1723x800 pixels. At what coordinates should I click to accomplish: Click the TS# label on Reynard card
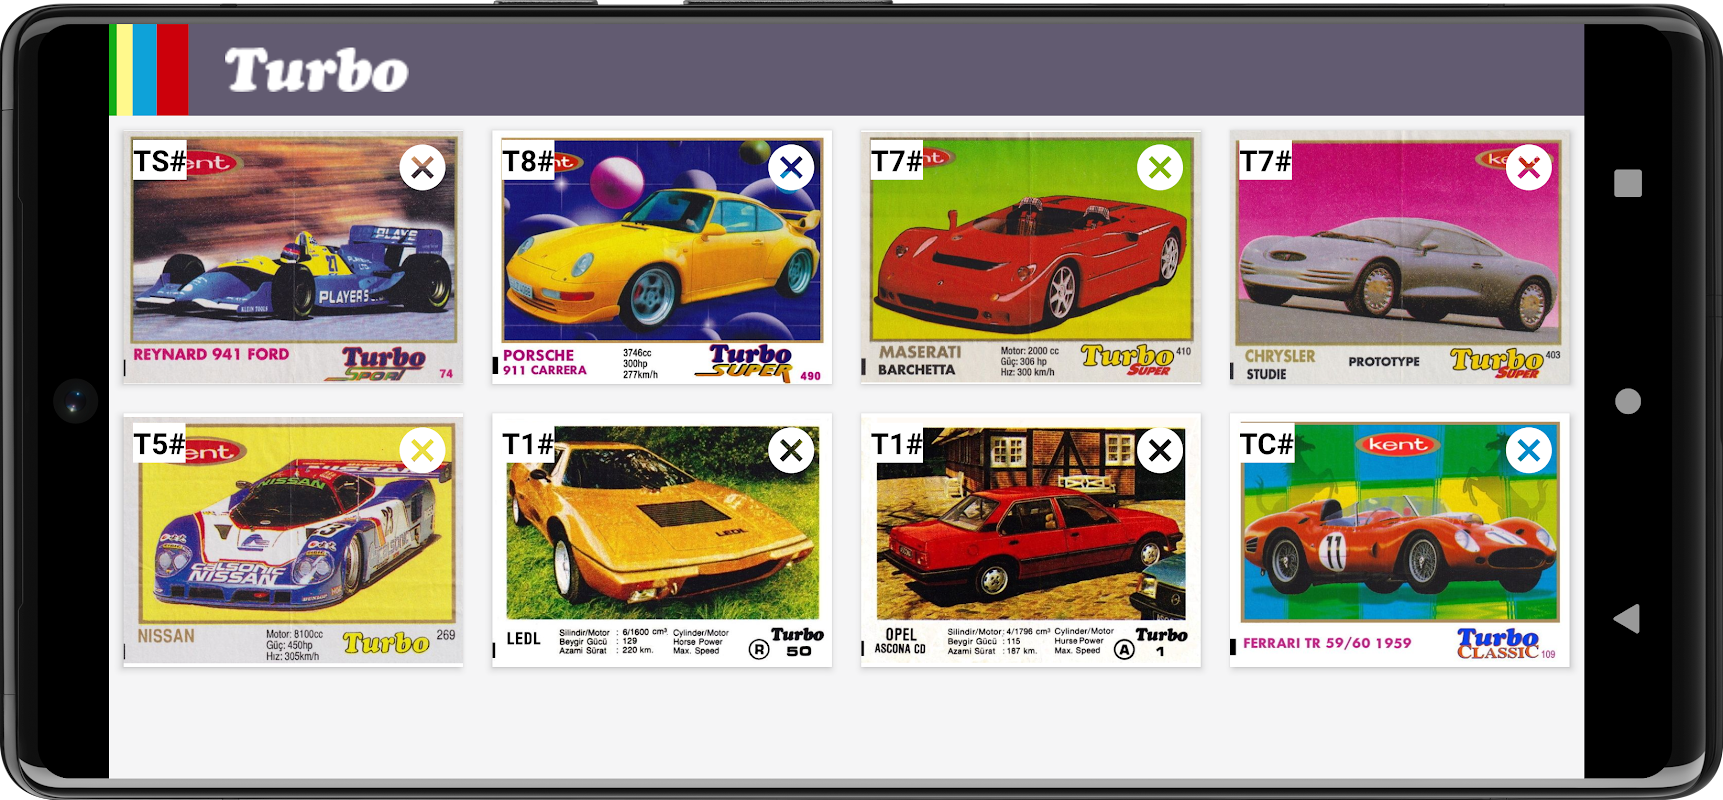[x=160, y=161]
